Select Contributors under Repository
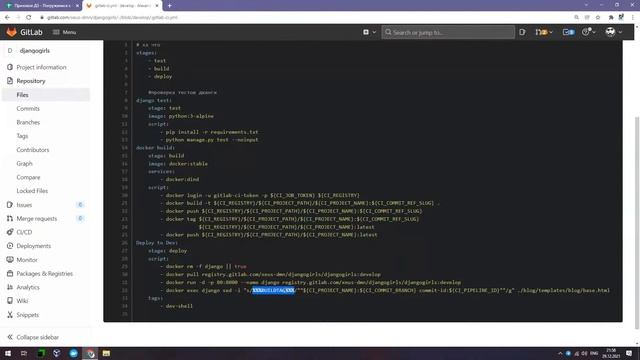This screenshot has width=640, height=360. coord(33,150)
